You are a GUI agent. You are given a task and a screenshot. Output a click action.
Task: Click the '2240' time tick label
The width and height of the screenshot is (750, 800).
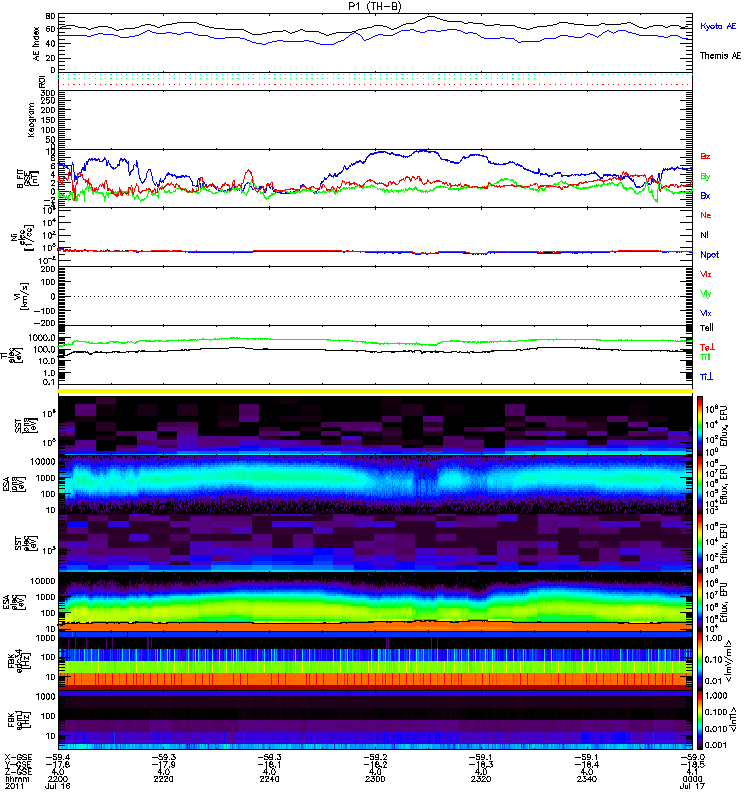(269, 779)
